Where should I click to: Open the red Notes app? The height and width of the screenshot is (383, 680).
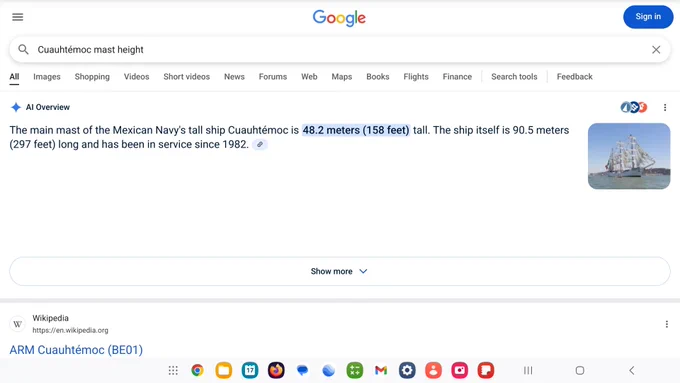tap(486, 370)
